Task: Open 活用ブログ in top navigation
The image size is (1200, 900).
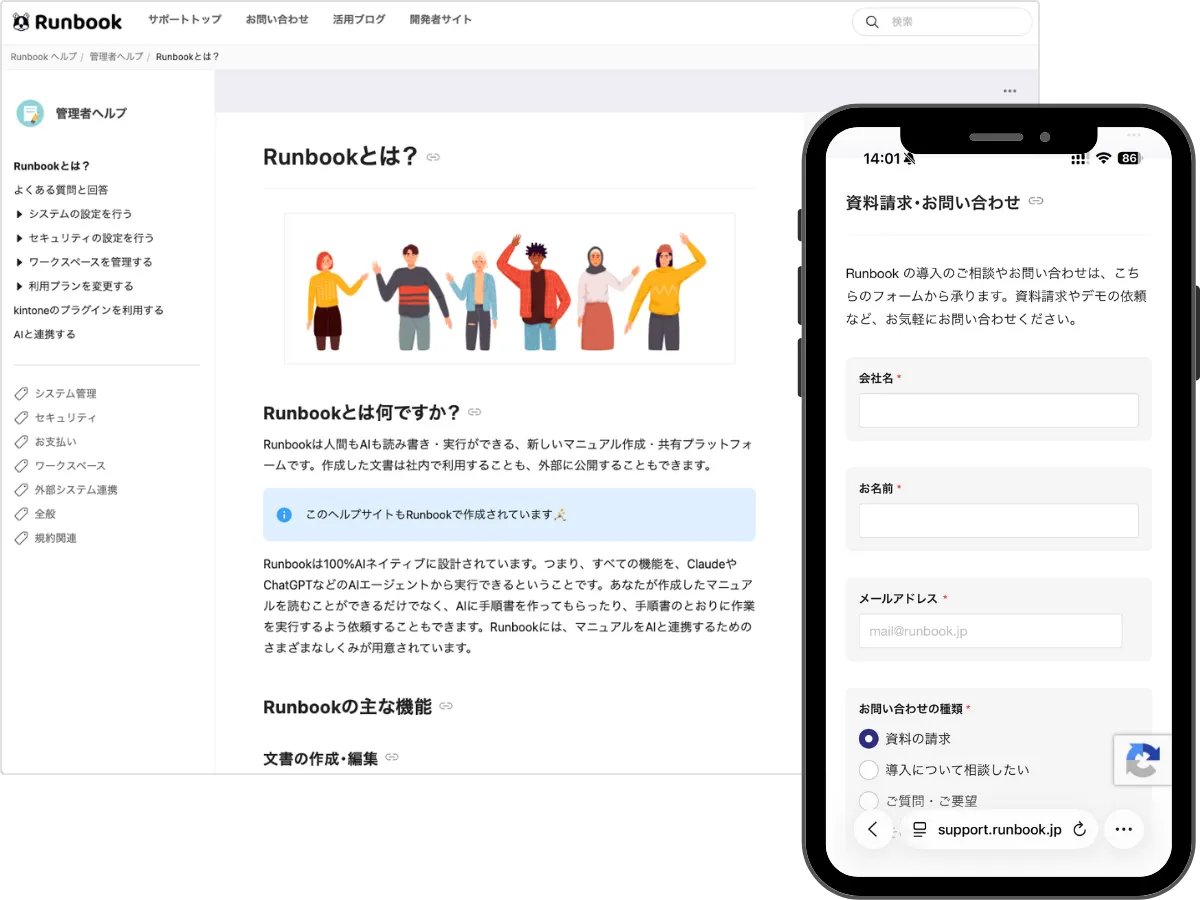Action: coord(359,20)
